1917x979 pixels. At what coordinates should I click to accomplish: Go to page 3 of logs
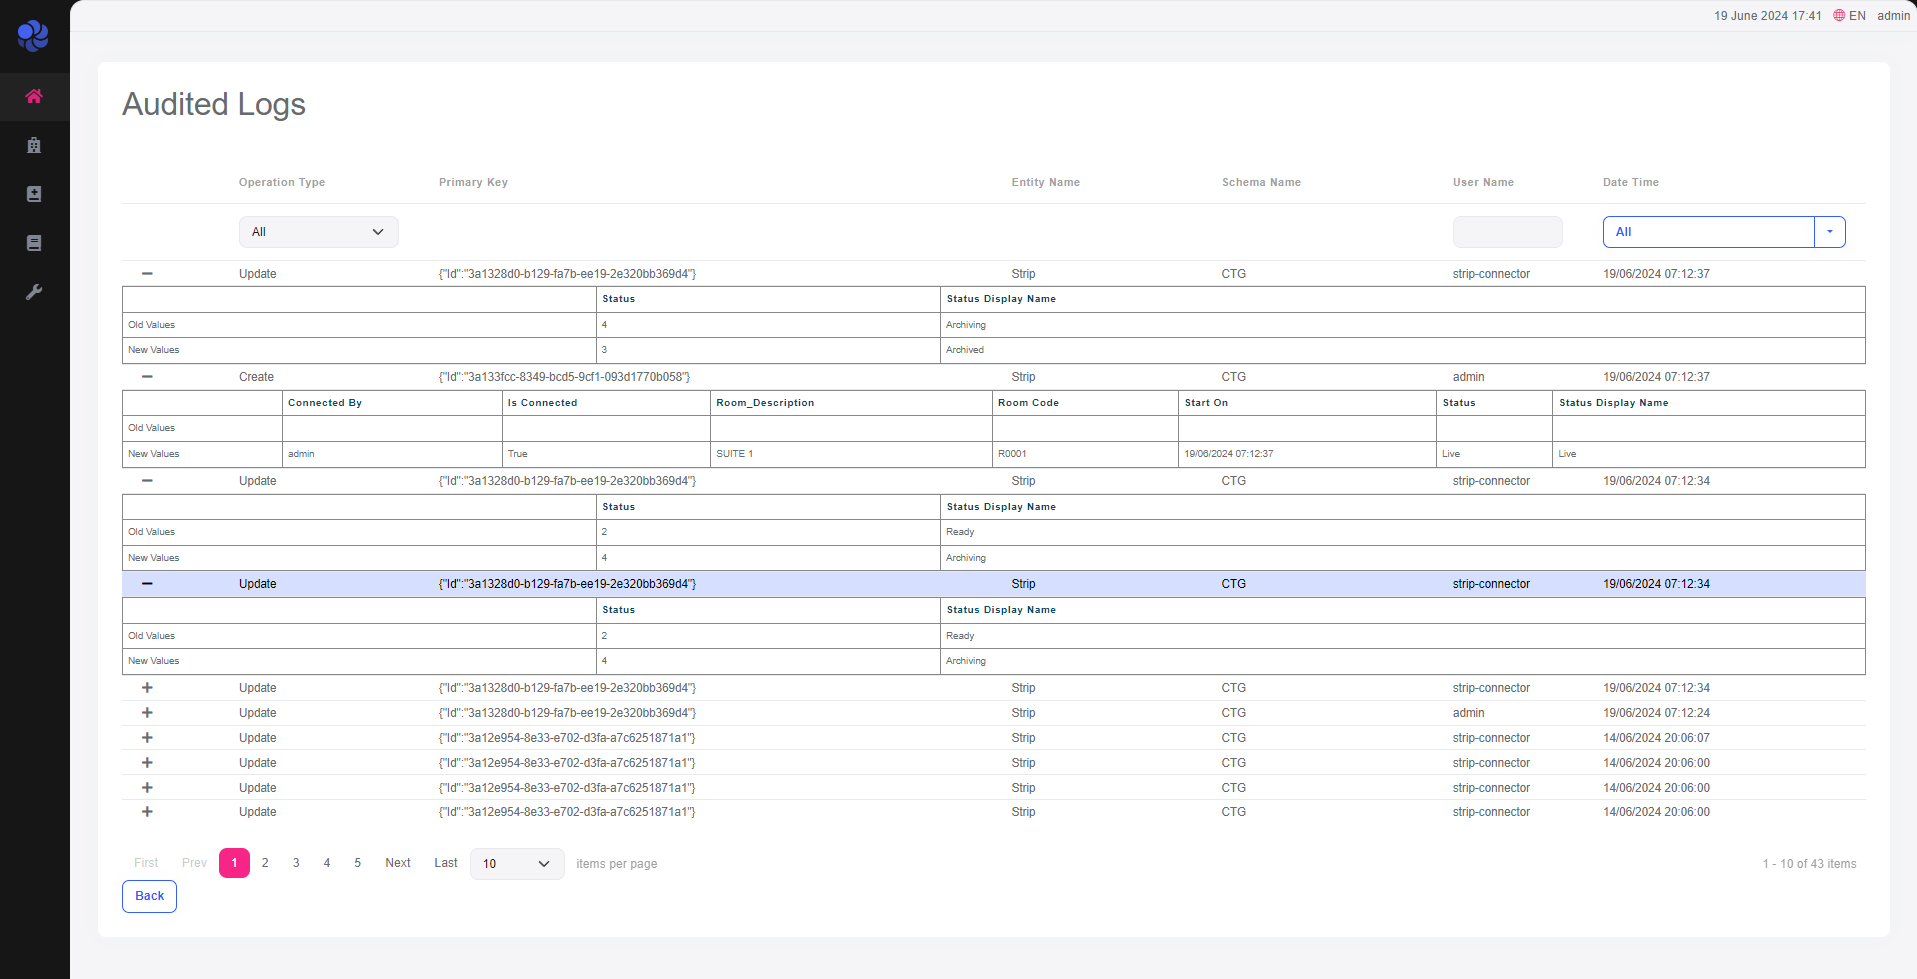point(296,863)
